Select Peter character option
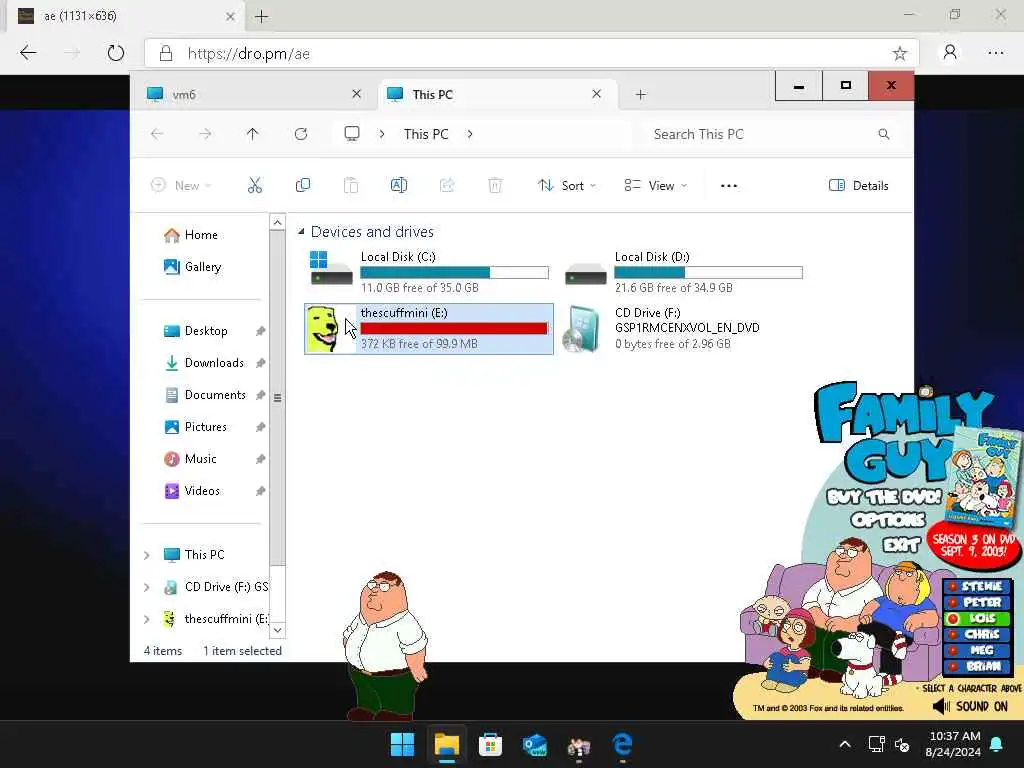Screen dimensions: 1024x768 click(x=977, y=602)
